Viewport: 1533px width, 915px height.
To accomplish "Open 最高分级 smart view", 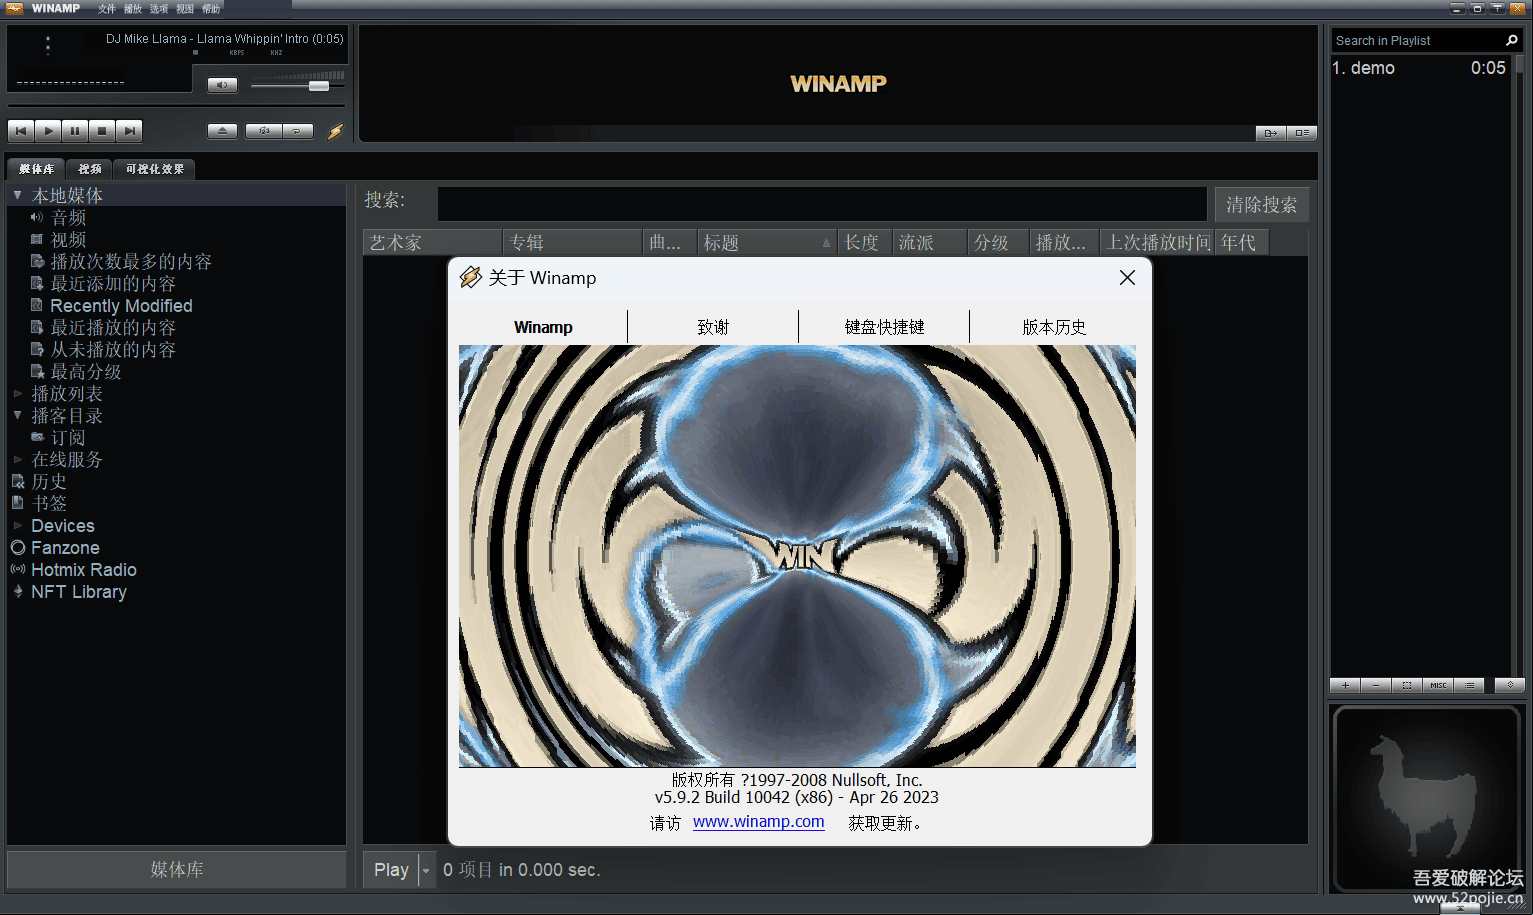I will 86,371.
